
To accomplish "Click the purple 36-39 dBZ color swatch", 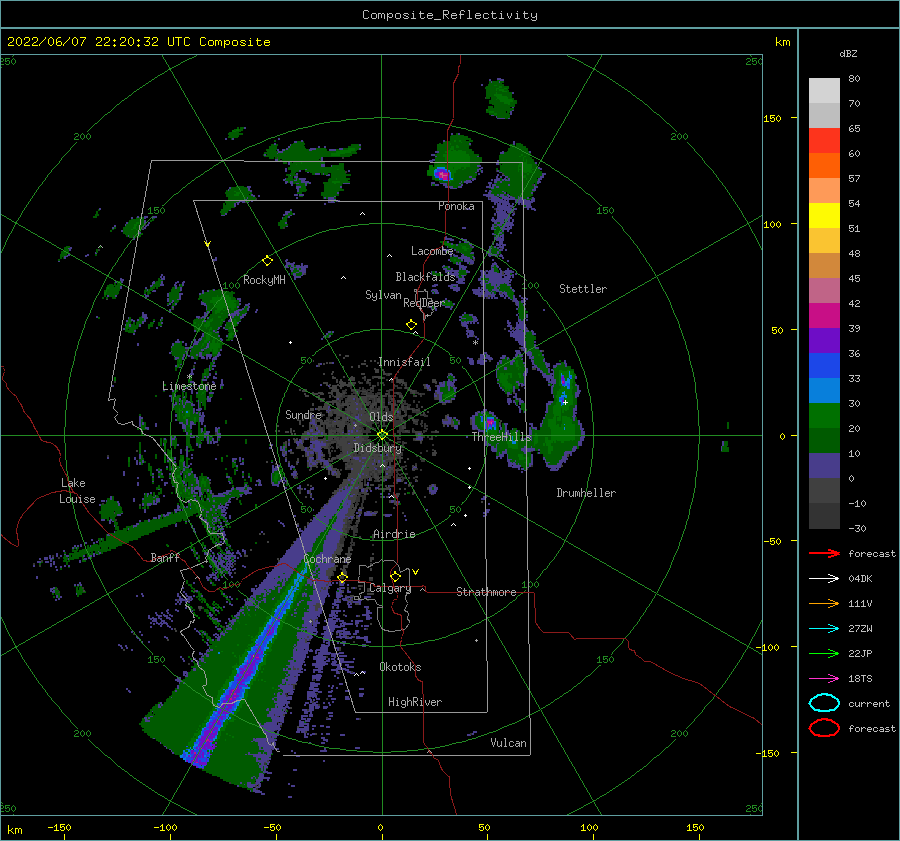I will 824,341.
